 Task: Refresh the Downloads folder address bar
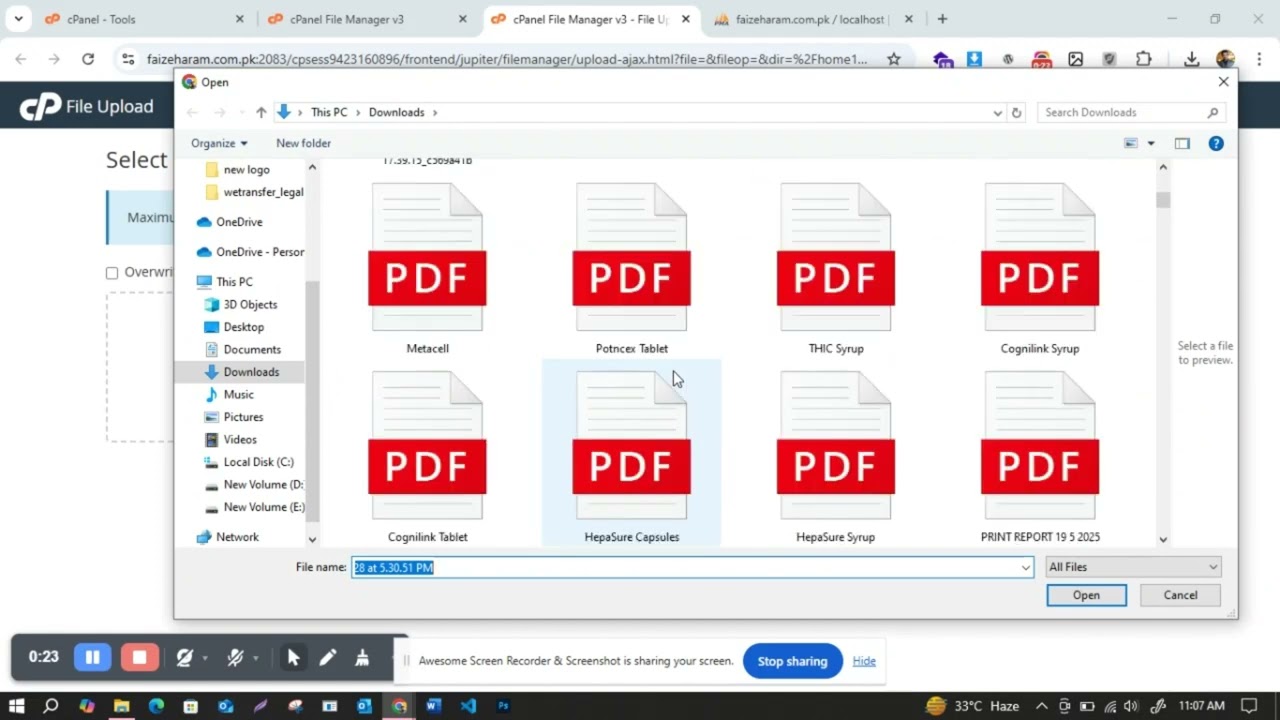click(1016, 112)
